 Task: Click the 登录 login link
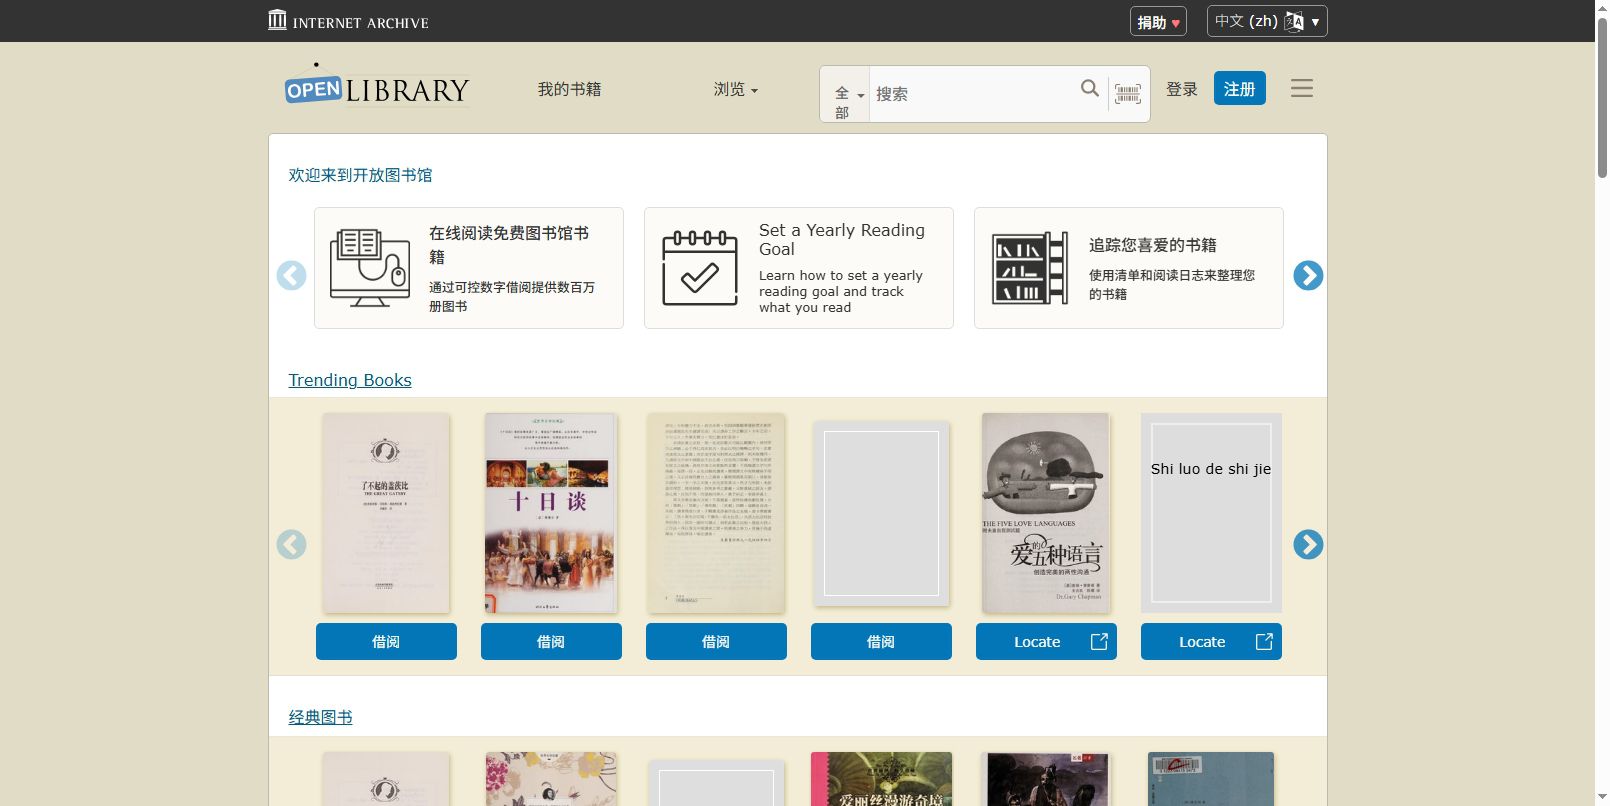tap(1181, 89)
